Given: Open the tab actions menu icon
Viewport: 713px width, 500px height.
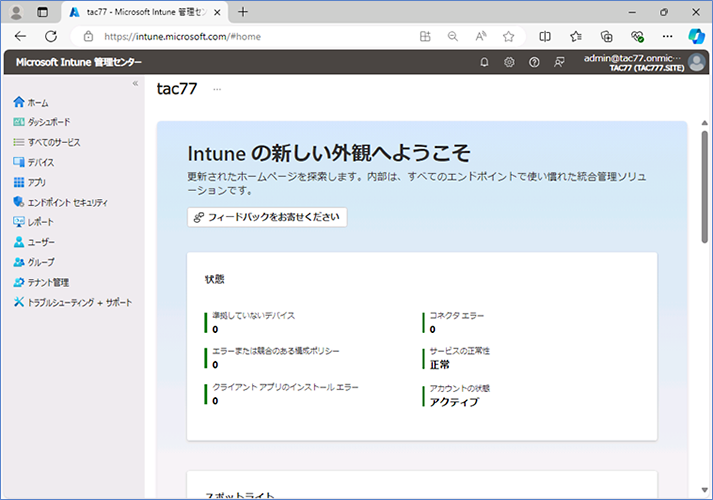Looking at the screenshot, I should click(x=42, y=12).
